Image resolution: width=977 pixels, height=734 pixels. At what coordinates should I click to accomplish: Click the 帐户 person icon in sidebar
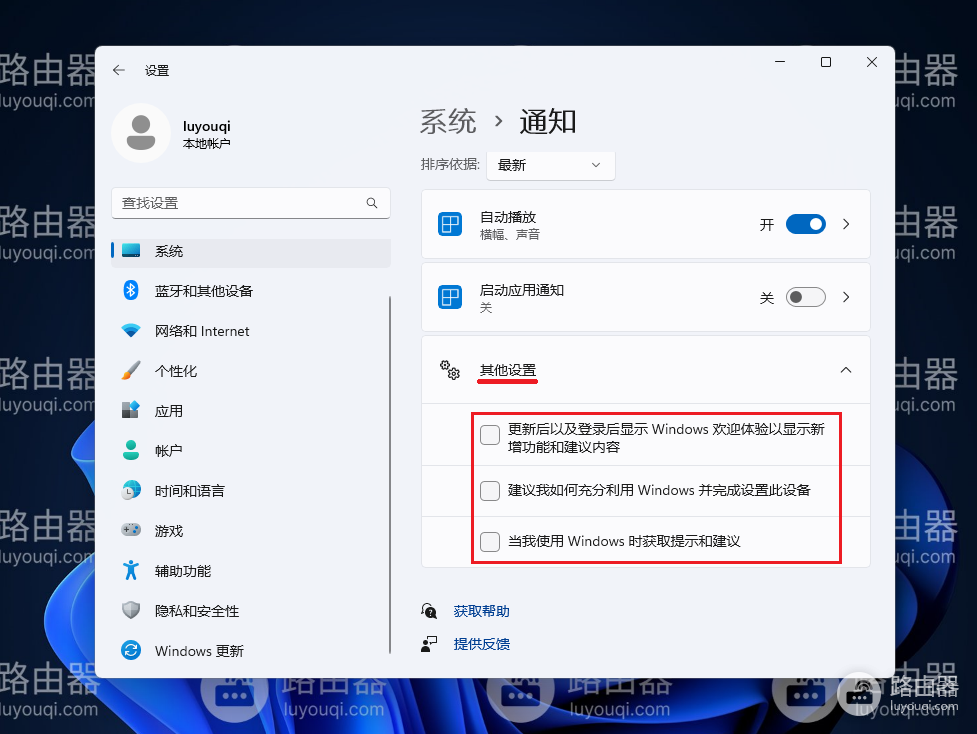pyautogui.click(x=131, y=450)
